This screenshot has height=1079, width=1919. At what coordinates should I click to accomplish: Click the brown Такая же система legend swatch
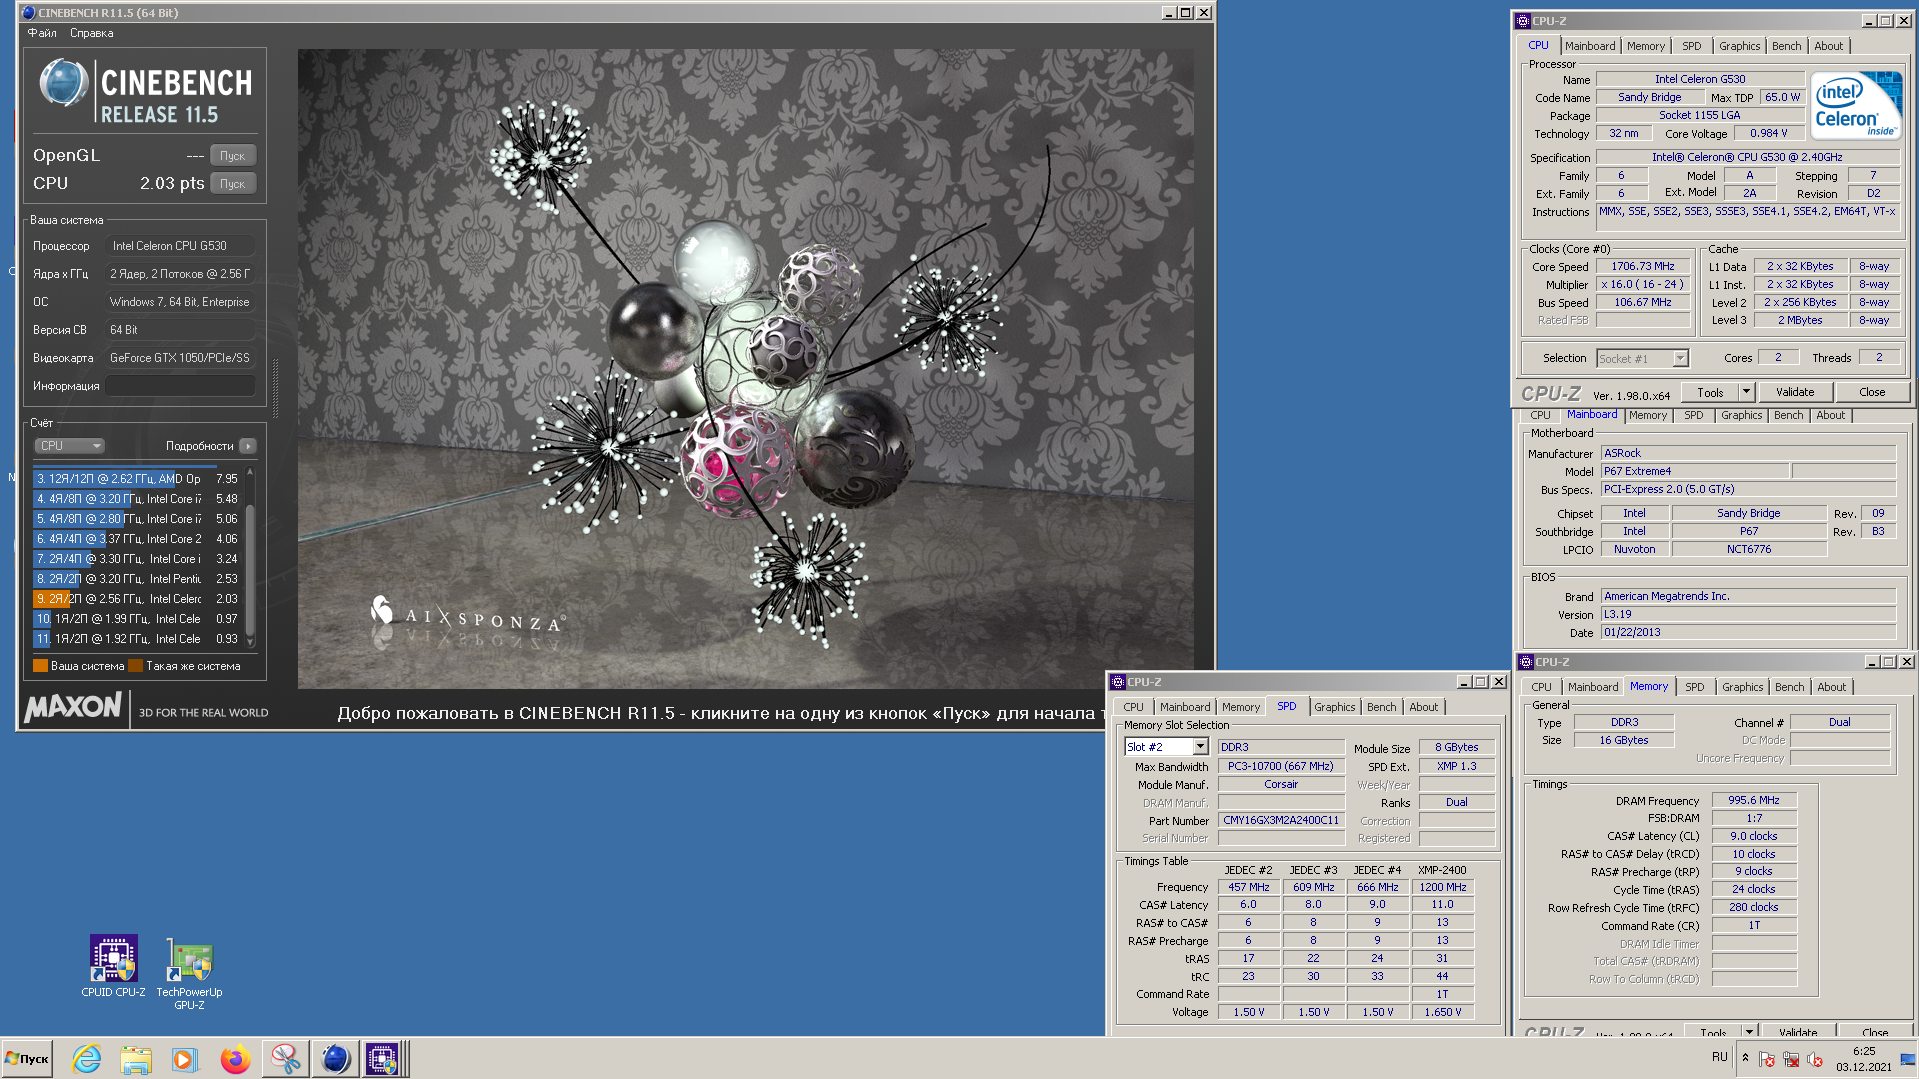(135, 665)
